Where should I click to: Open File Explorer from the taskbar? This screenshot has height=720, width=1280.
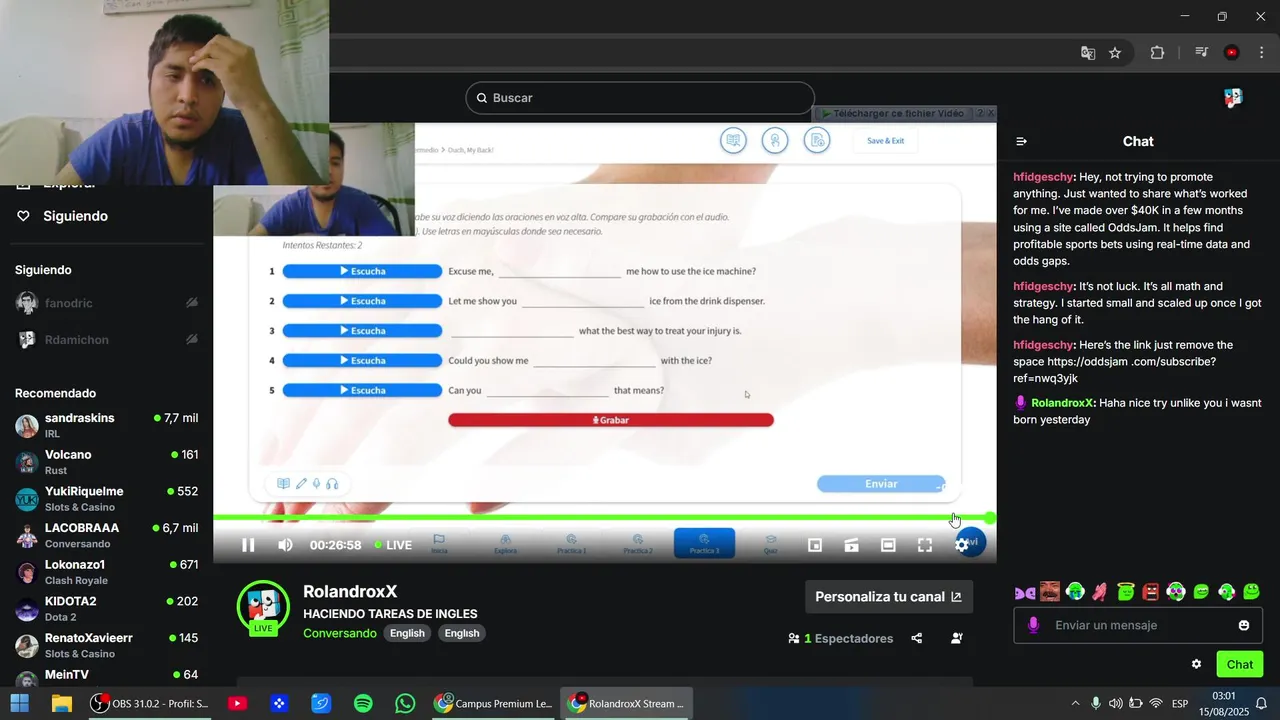(62, 703)
